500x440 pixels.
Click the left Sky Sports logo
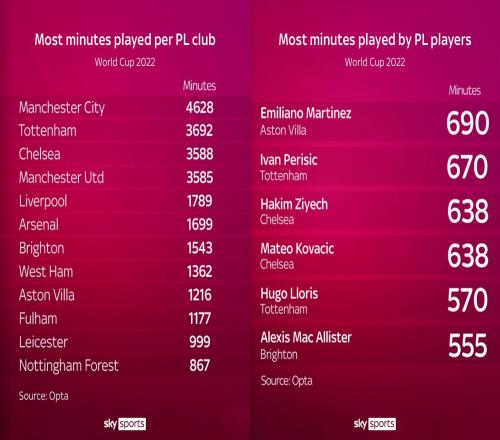pyautogui.click(x=125, y=424)
